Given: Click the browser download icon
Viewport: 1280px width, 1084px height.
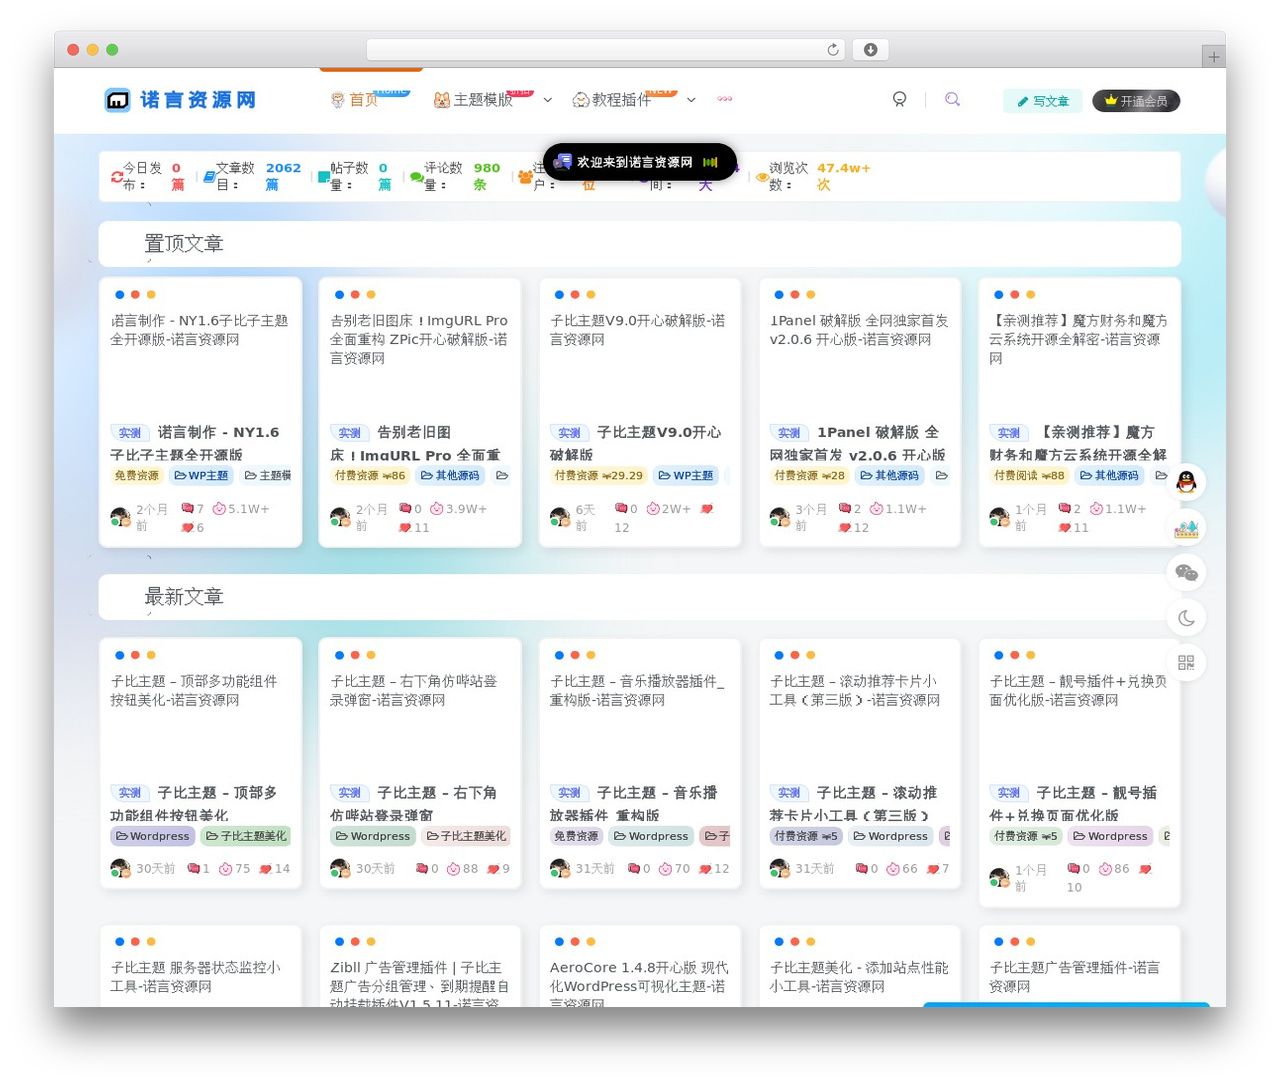Looking at the screenshot, I should (x=871, y=50).
